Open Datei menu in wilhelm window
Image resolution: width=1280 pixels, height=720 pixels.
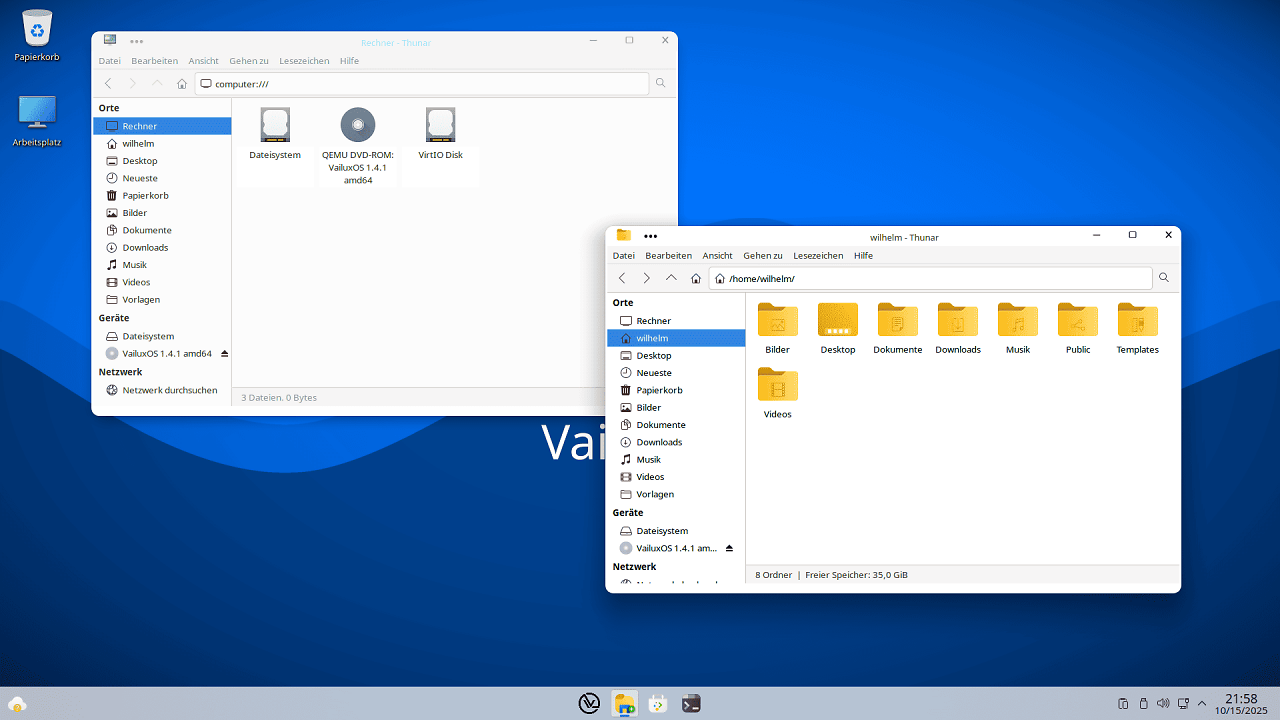point(623,256)
